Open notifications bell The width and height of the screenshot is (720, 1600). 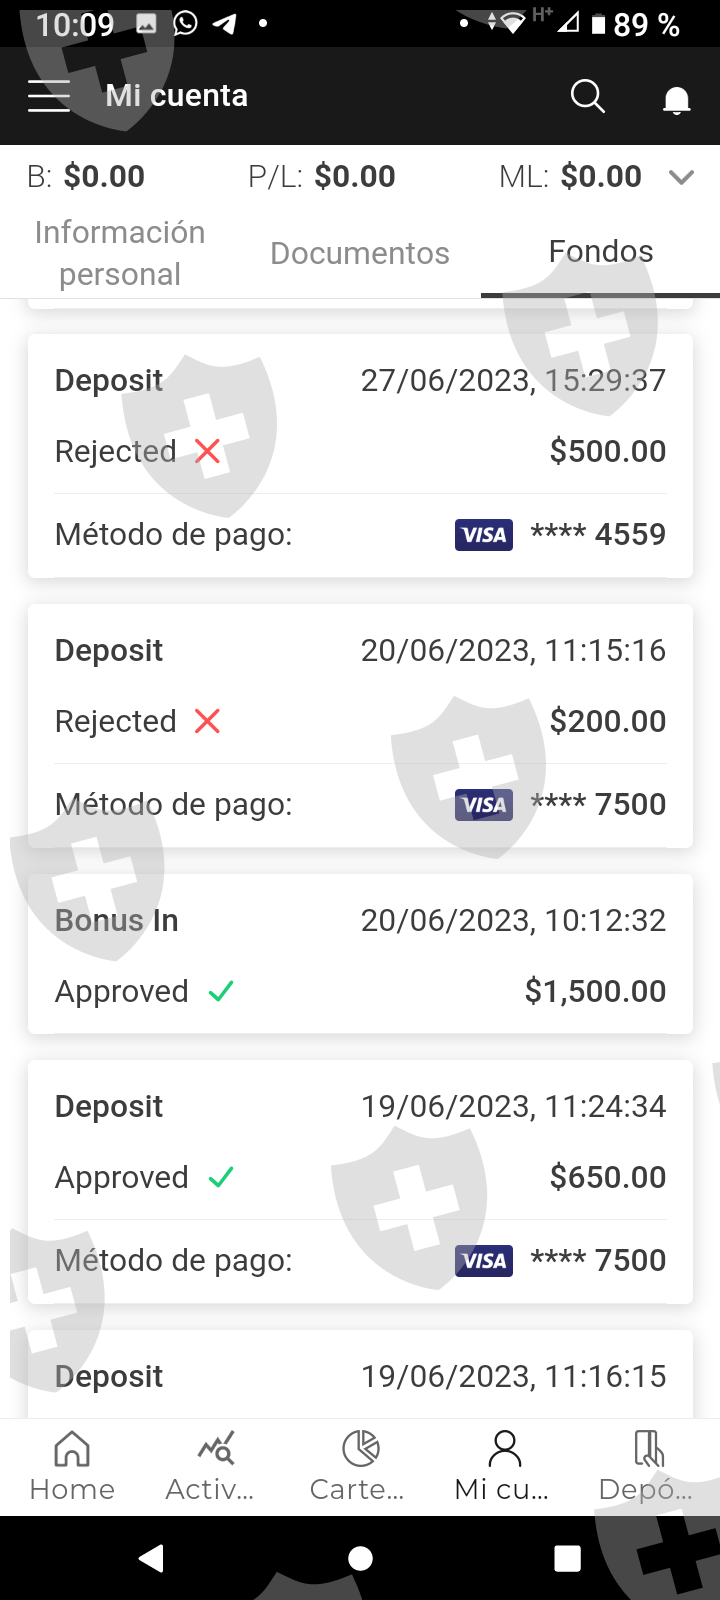tap(677, 99)
